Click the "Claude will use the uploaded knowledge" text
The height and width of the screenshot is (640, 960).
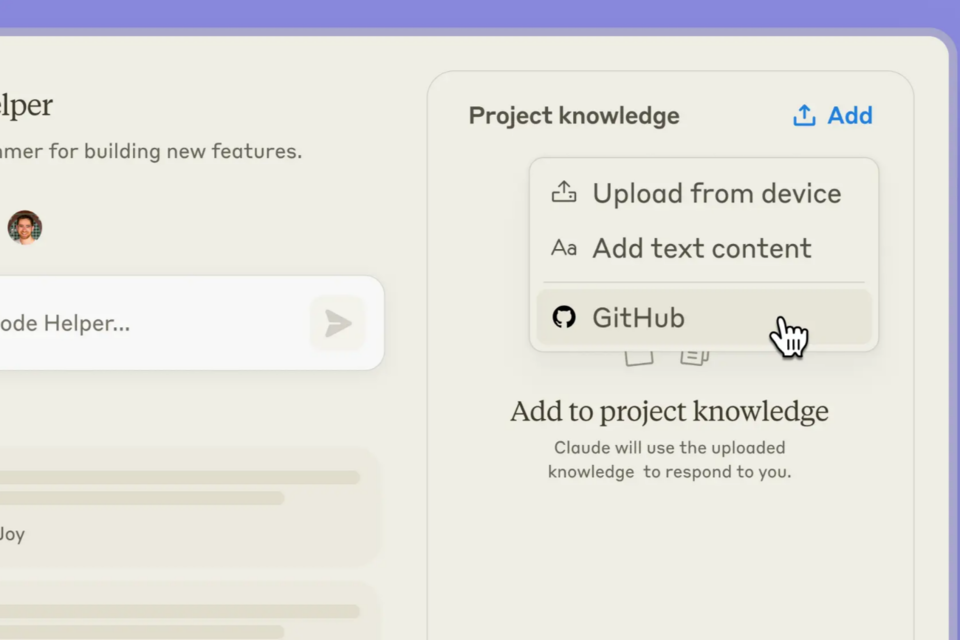click(669, 459)
